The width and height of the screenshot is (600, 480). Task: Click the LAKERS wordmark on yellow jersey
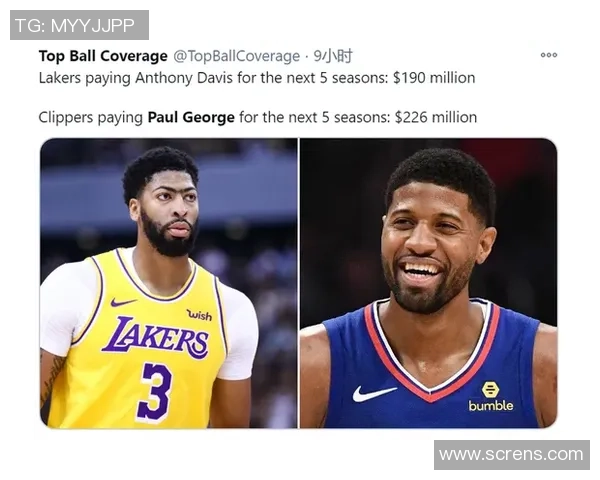tap(156, 338)
